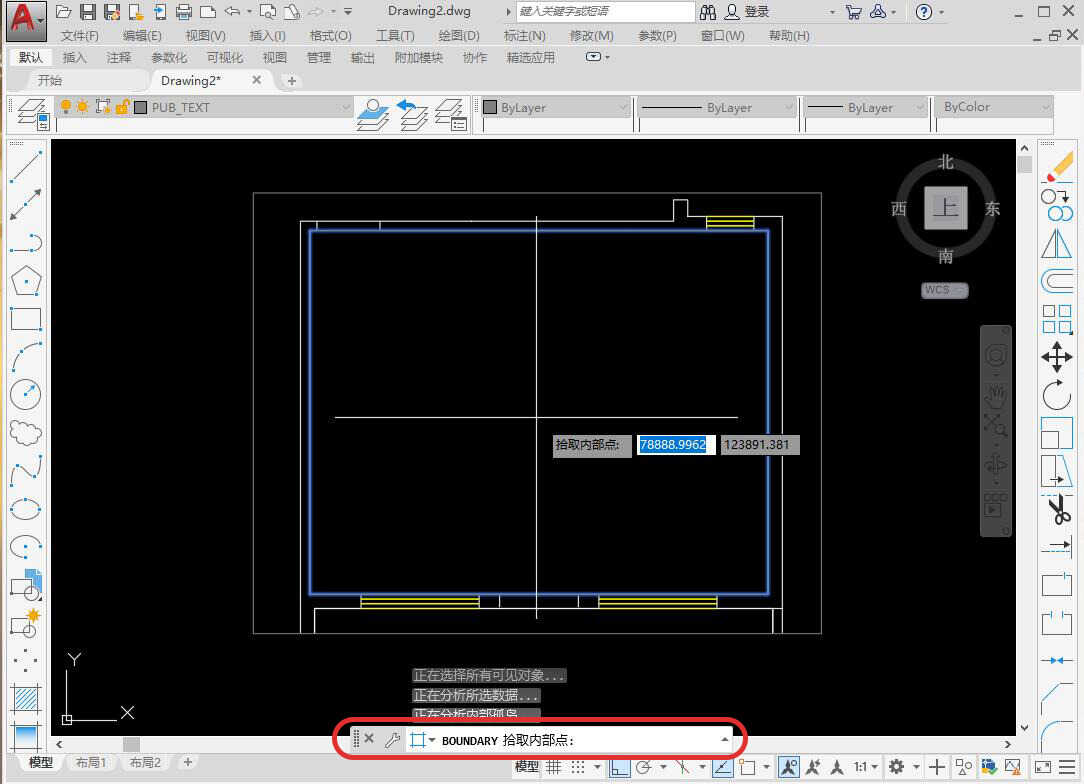
Task: Toggle the drawing grid display
Action: [554, 767]
